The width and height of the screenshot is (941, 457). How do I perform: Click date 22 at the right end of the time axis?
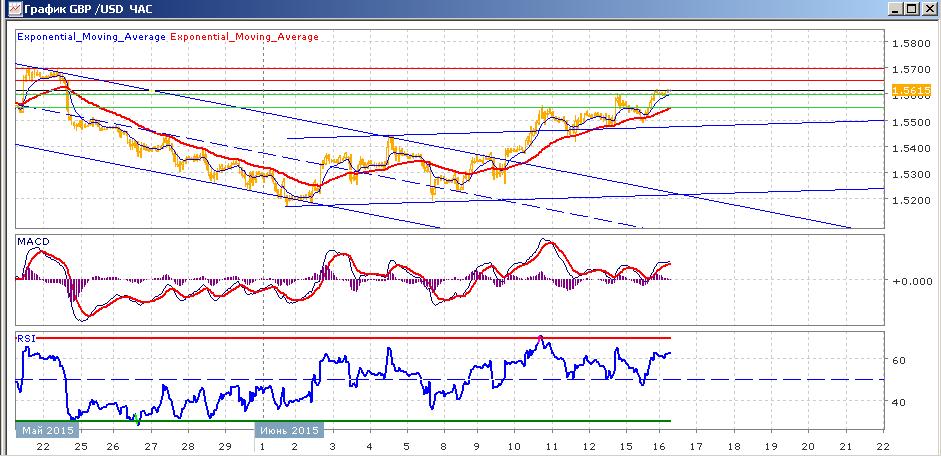pos(884,447)
